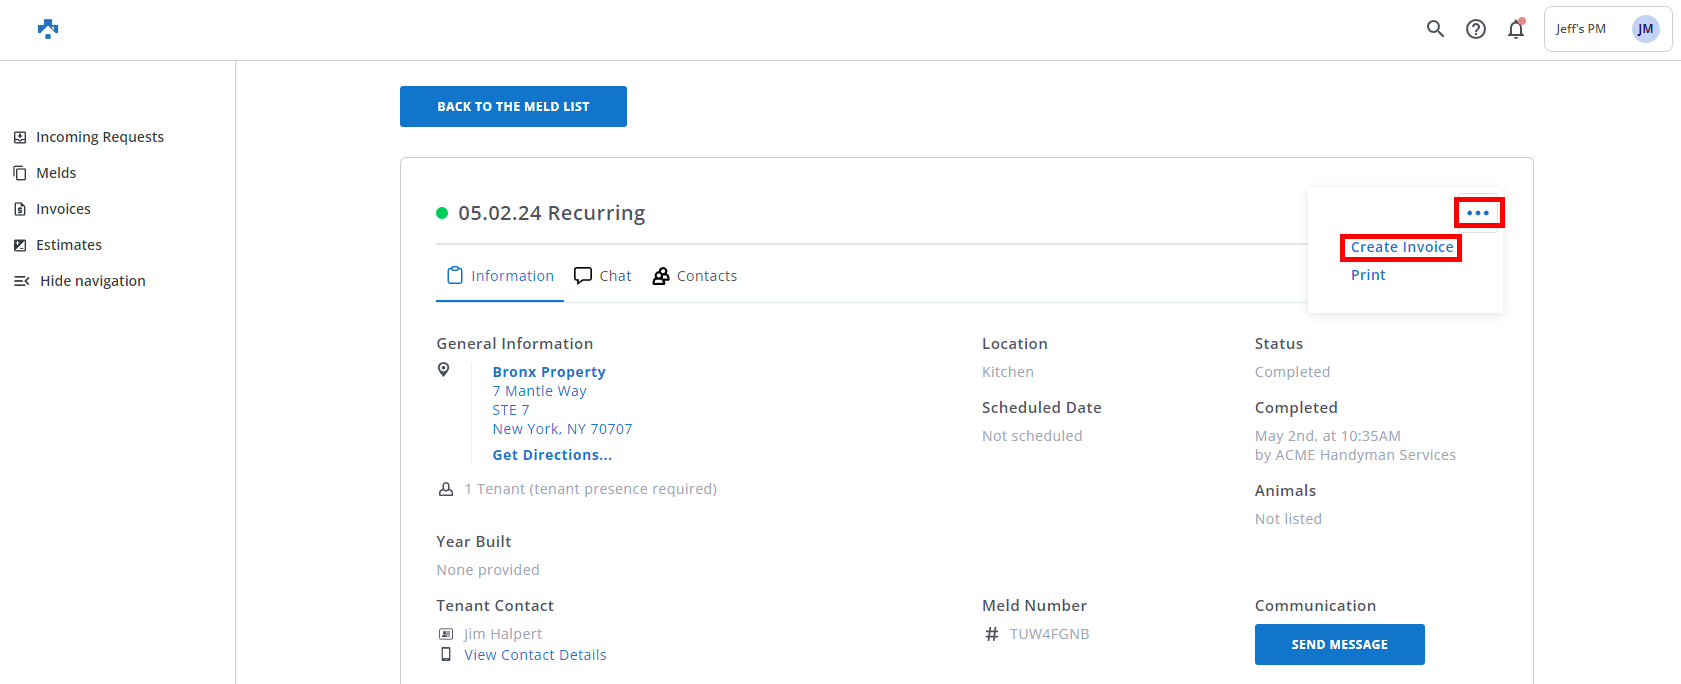Open search with the magnifier icon

tap(1435, 29)
